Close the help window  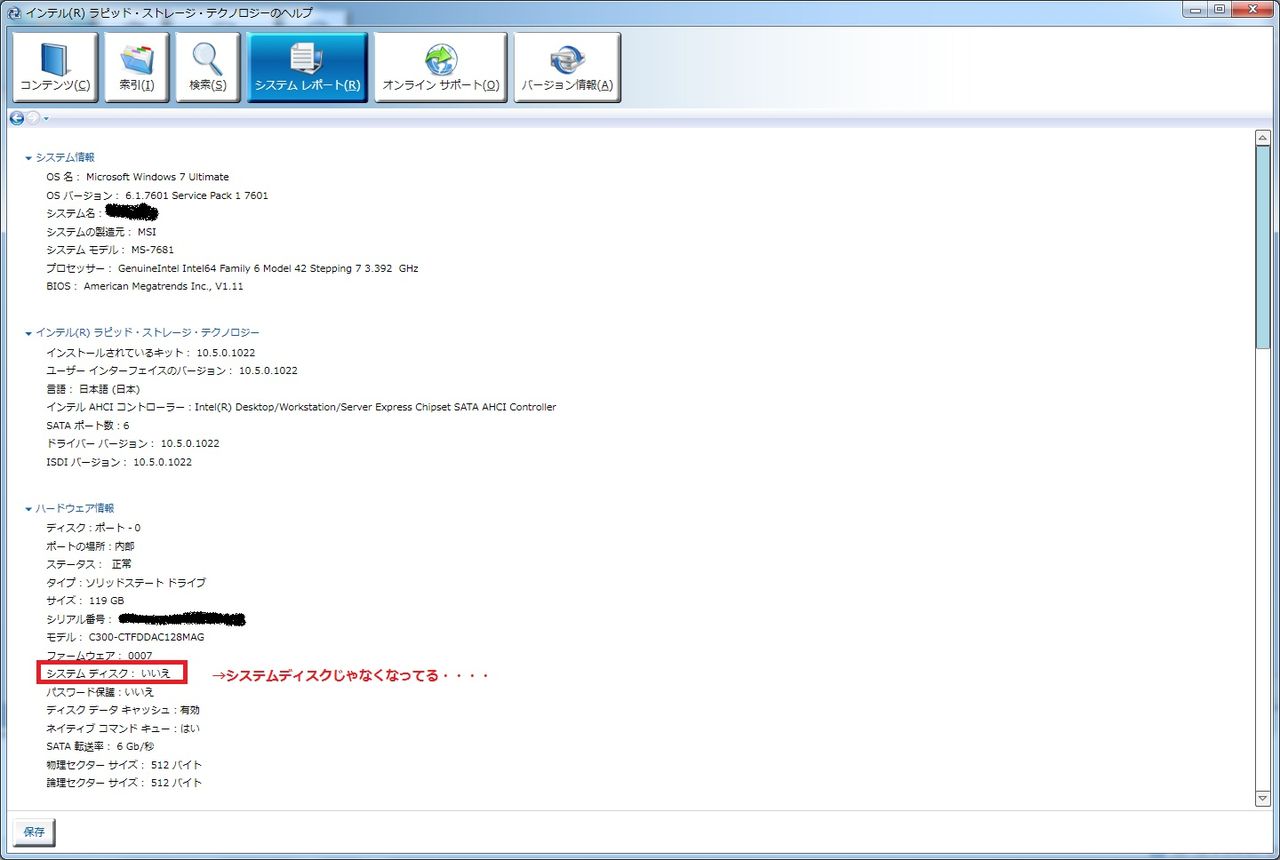1252,10
